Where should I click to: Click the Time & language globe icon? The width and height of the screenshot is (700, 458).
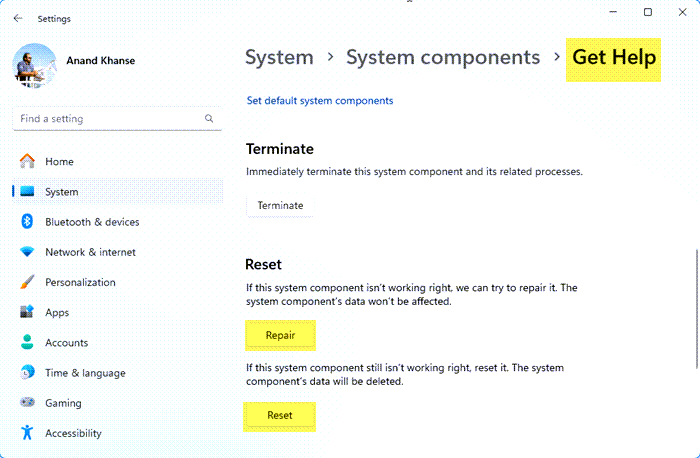[x=27, y=373]
